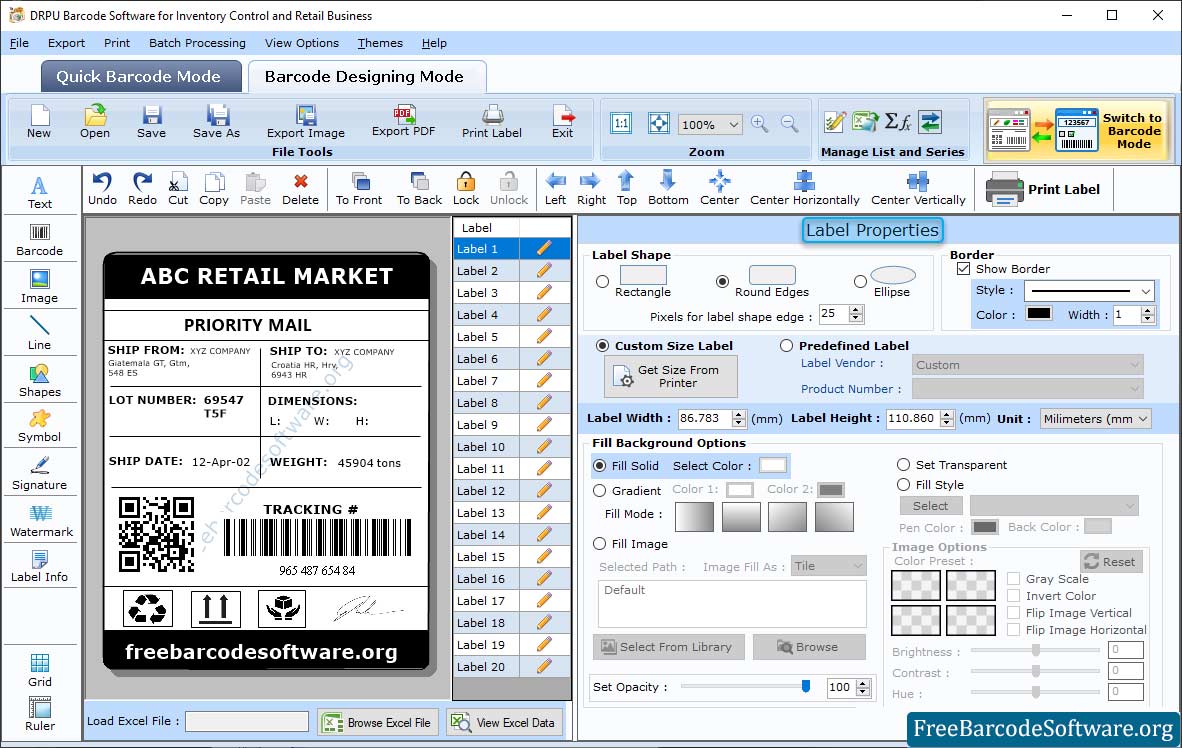The width and height of the screenshot is (1182, 748).
Task: Click the Save As icon
Action: click(216, 121)
